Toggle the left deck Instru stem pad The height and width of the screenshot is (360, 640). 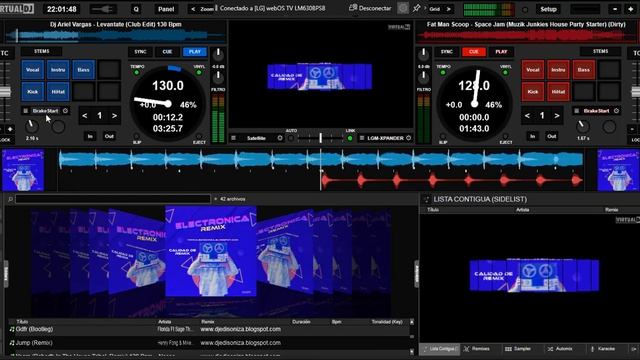pyautogui.click(x=58, y=70)
